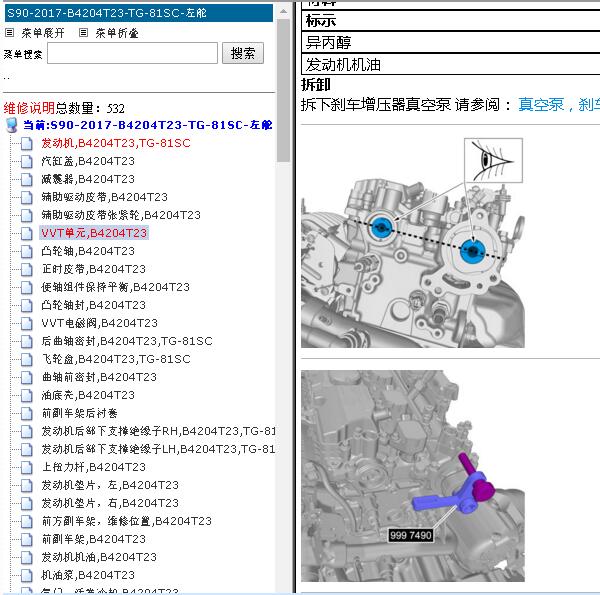This screenshot has width=600, height=595.
Task: Select highlighted VVT单元,B4204T23 entry
Action: coord(94,233)
